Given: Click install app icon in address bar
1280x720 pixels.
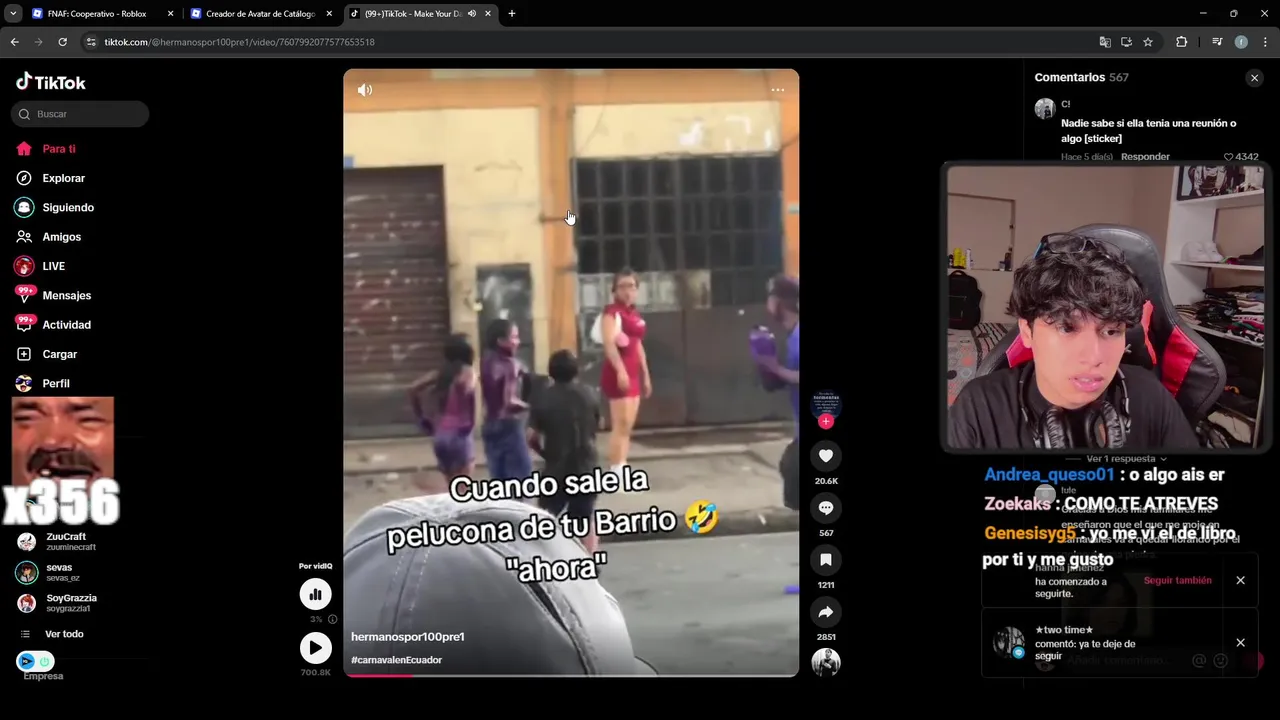Looking at the screenshot, I should coord(1126,42).
